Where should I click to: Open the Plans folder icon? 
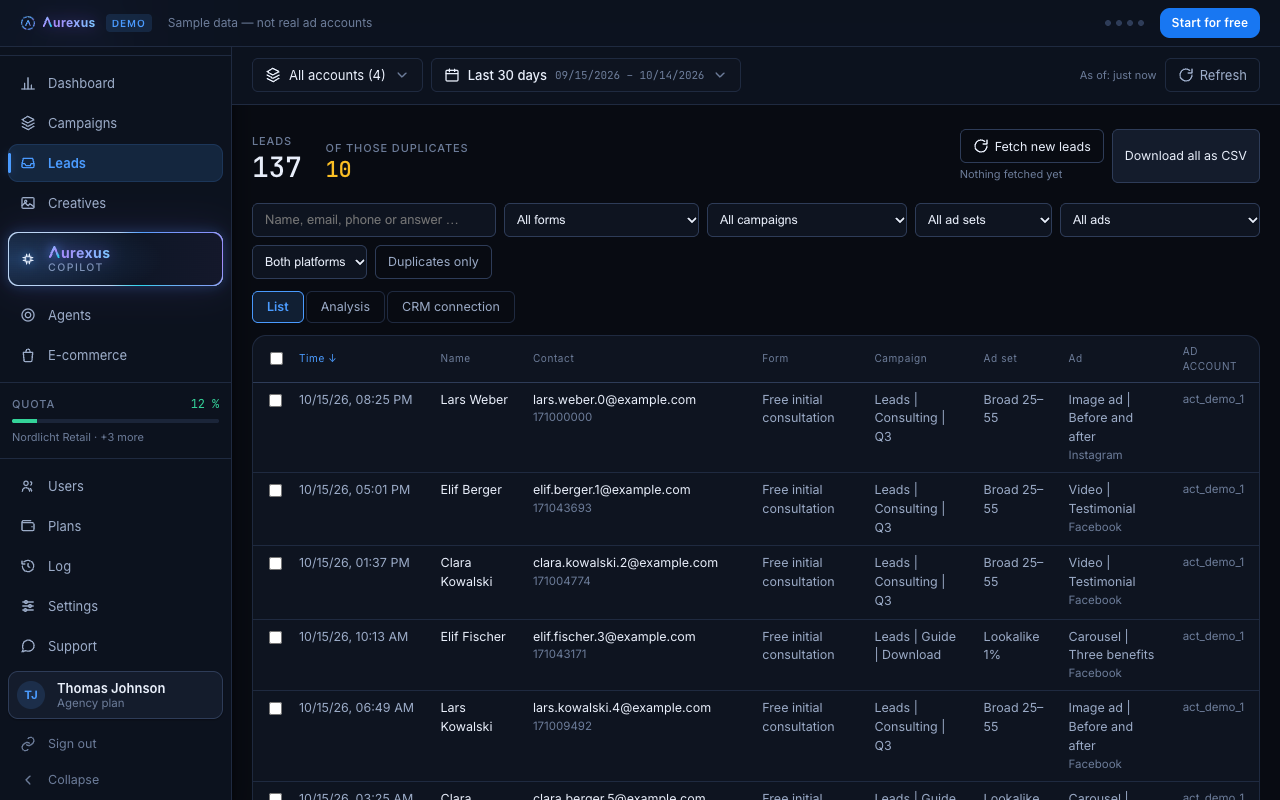[x=28, y=526]
